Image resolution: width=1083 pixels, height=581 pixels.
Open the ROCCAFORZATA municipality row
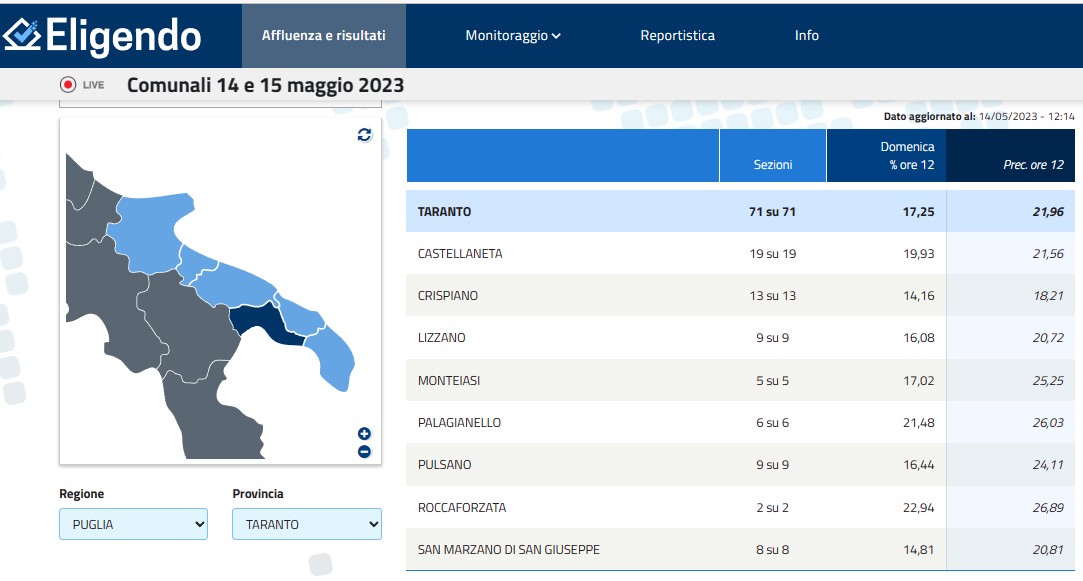pos(462,508)
